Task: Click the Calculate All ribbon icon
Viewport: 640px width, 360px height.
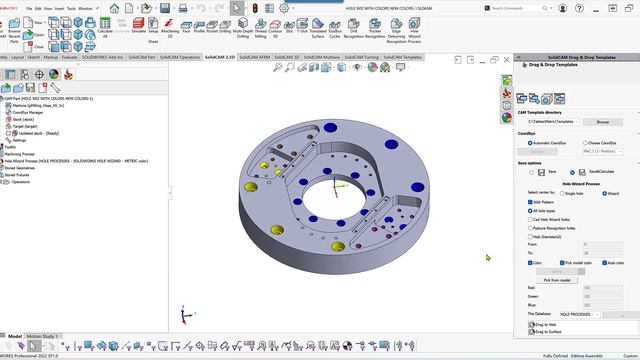Action: tap(105, 28)
